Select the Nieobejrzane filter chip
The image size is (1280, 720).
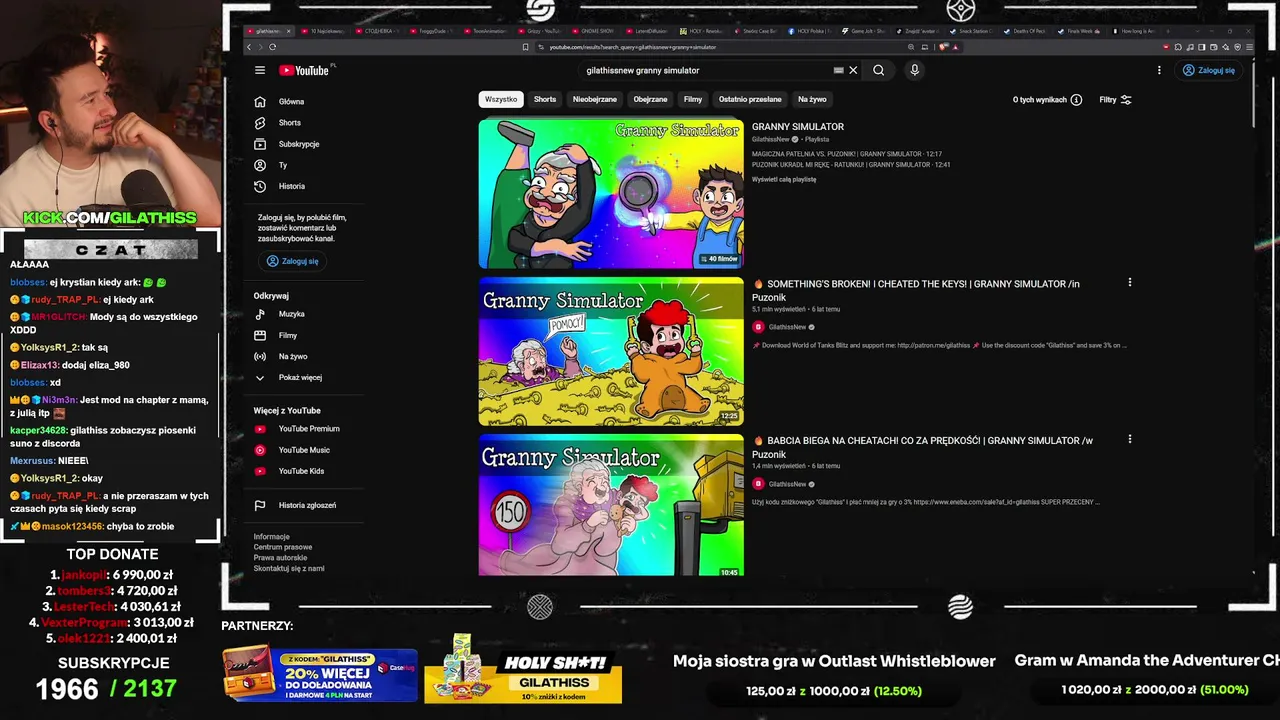point(595,100)
